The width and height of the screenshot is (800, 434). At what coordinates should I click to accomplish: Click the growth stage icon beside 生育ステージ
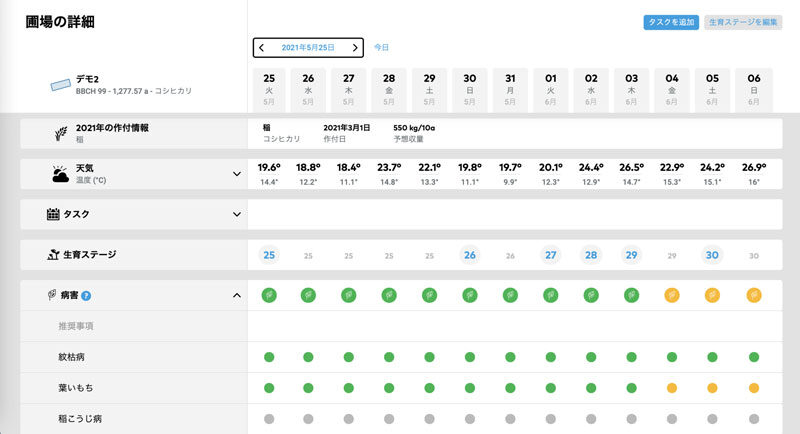[54, 255]
